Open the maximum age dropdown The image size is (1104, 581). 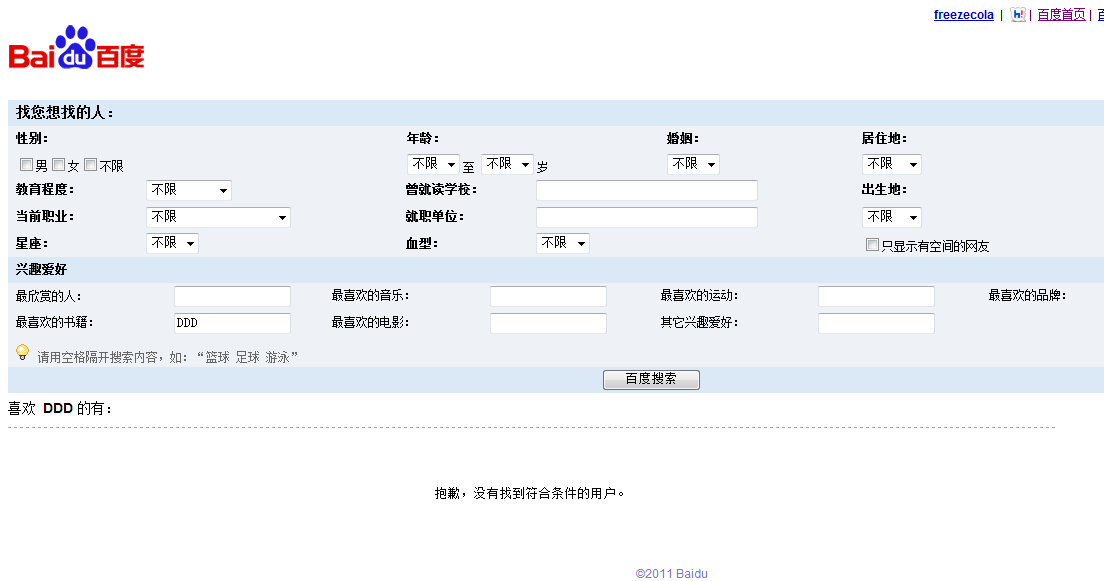(x=508, y=164)
